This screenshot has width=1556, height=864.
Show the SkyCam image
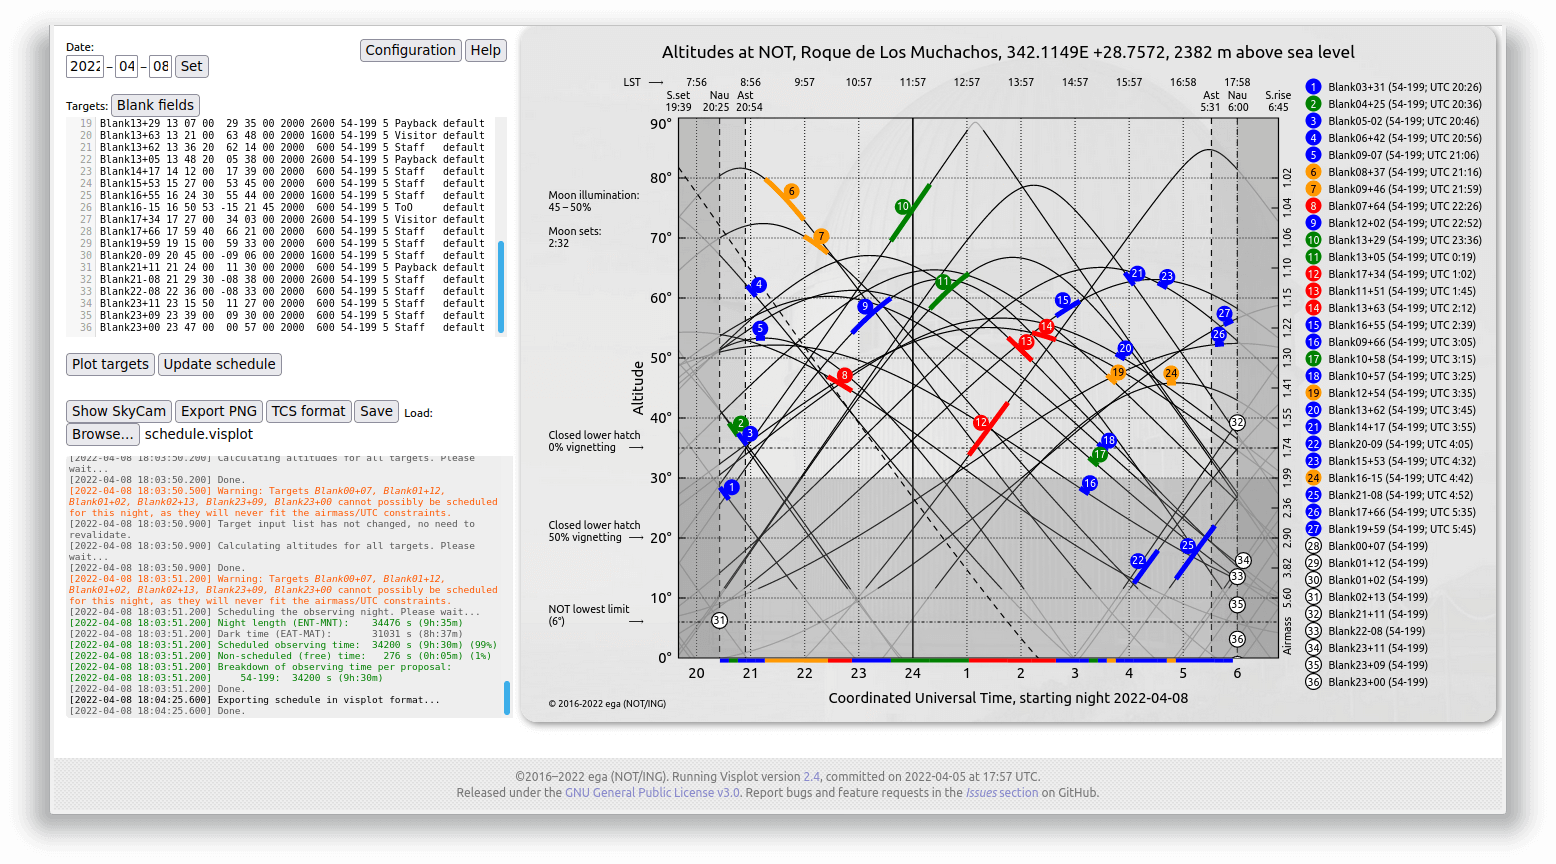pos(119,411)
